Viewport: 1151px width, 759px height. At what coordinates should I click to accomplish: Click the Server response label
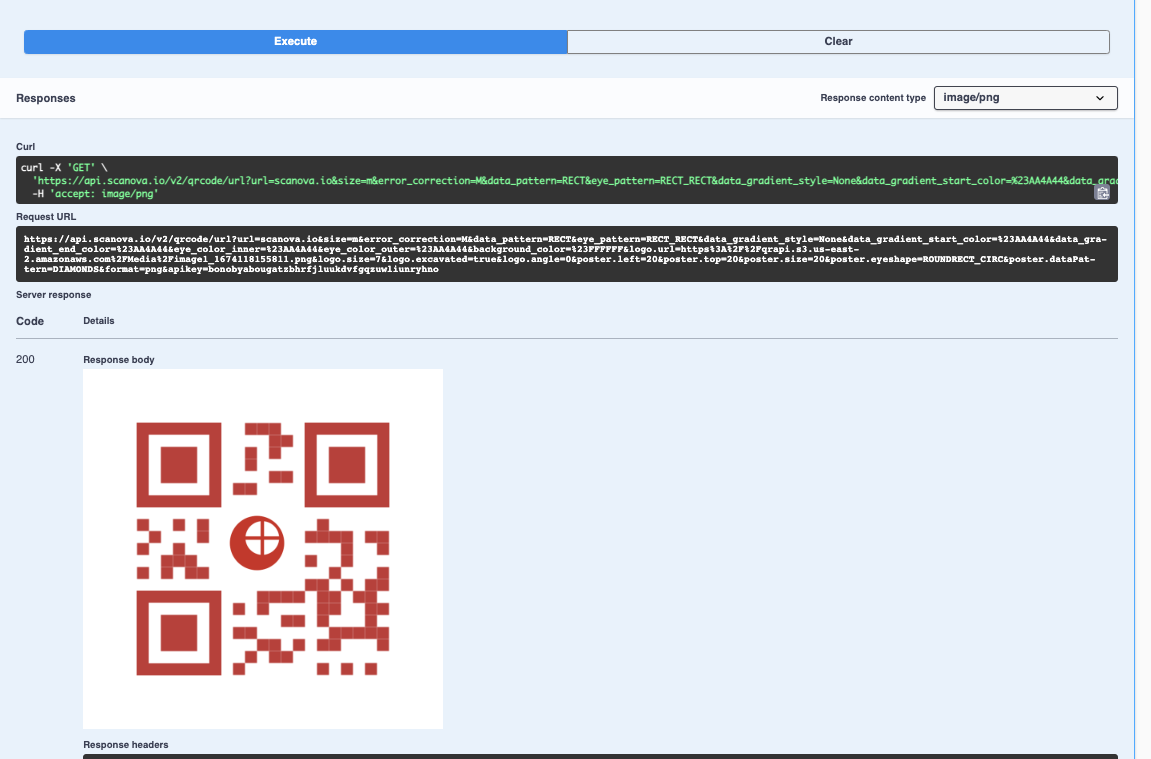click(54, 294)
